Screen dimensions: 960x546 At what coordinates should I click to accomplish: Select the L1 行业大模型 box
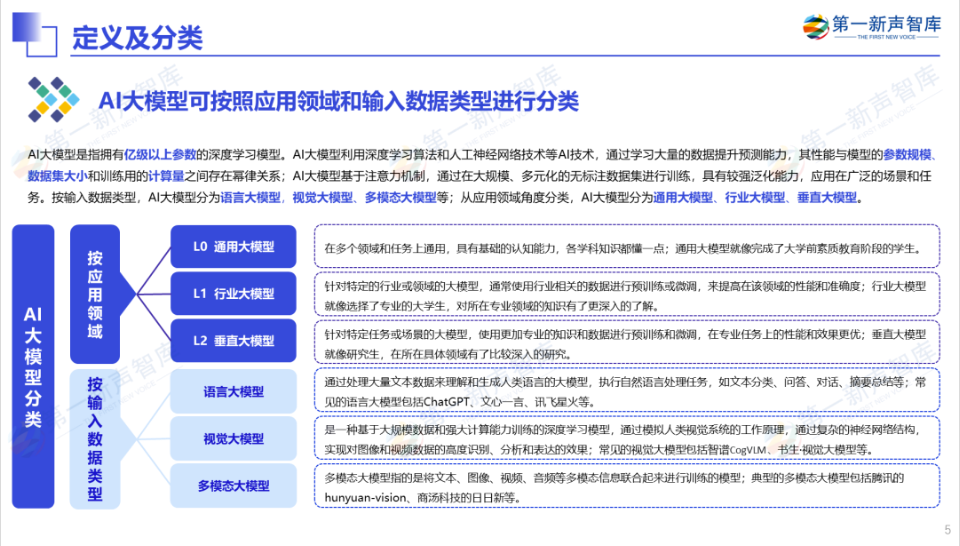[233, 294]
